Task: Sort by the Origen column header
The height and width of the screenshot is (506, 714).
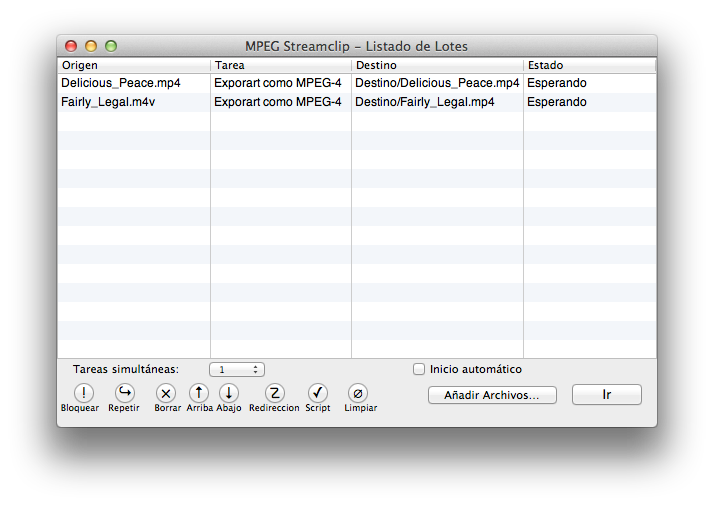Action: pyautogui.click(x=133, y=65)
